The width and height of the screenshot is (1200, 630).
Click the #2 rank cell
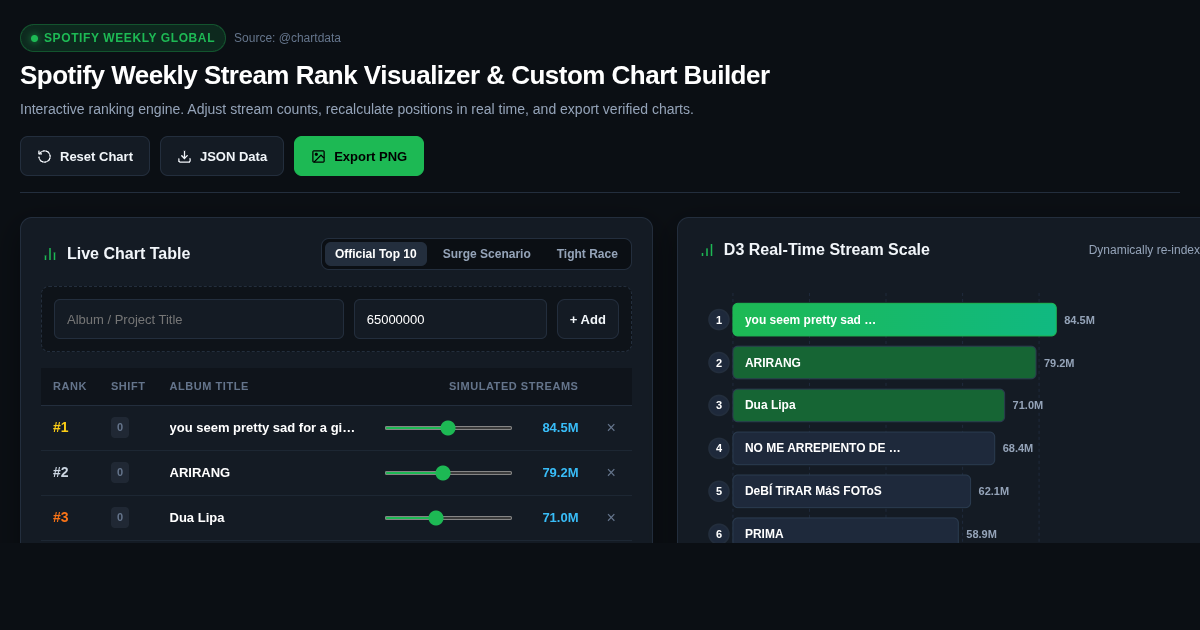pyautogui.click(x=61, y=473)
